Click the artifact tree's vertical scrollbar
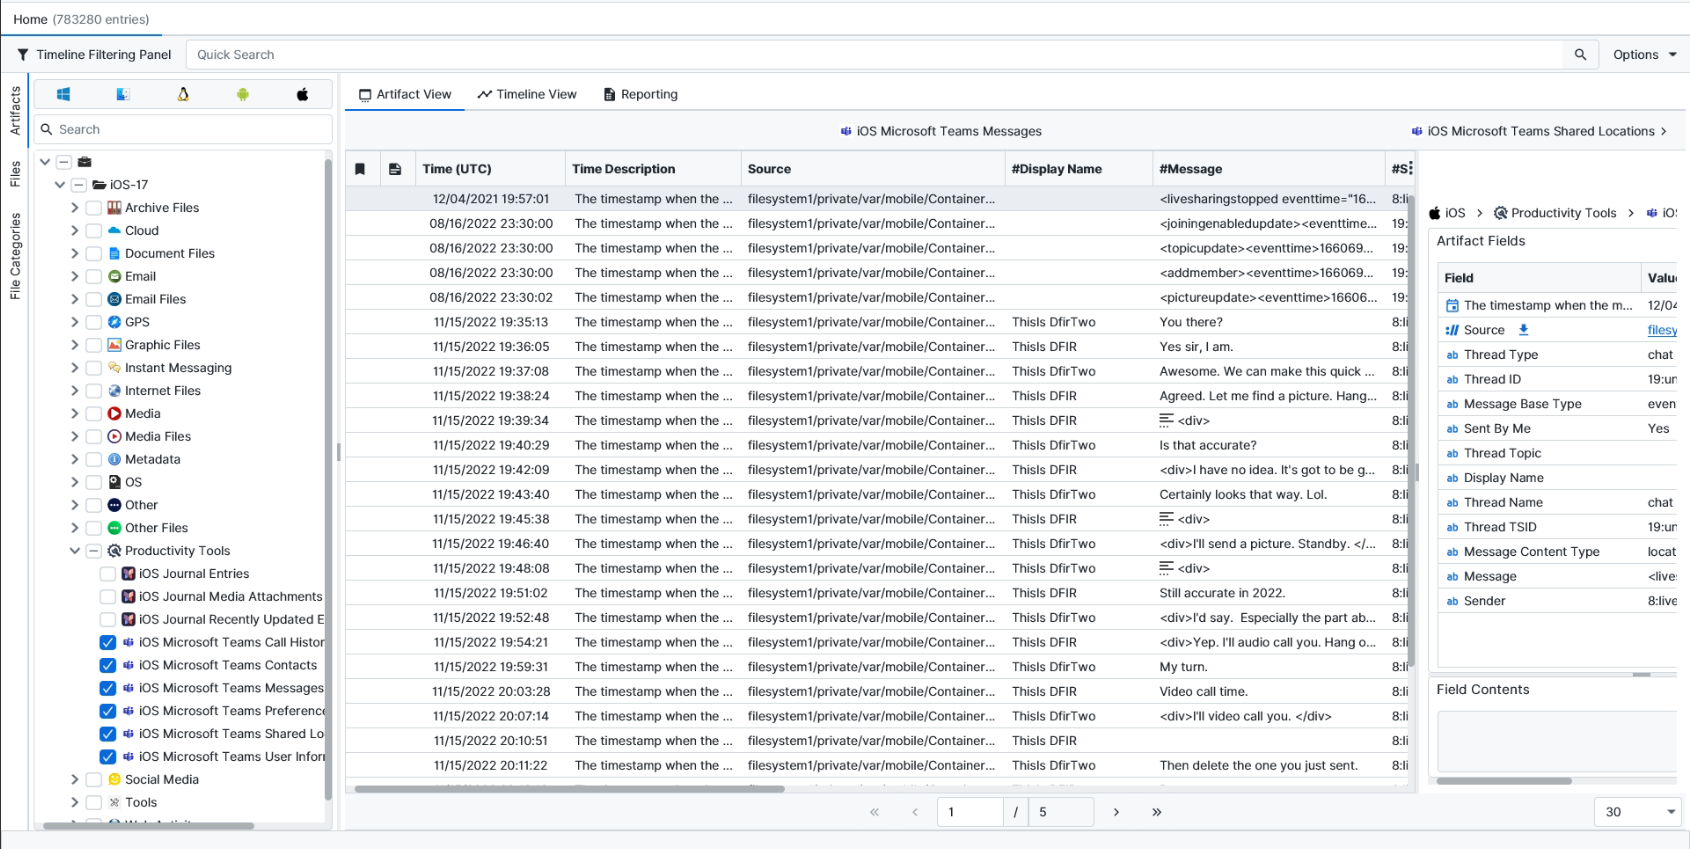The height and width of the screenshot is (849, 1690). pos(328,480)
